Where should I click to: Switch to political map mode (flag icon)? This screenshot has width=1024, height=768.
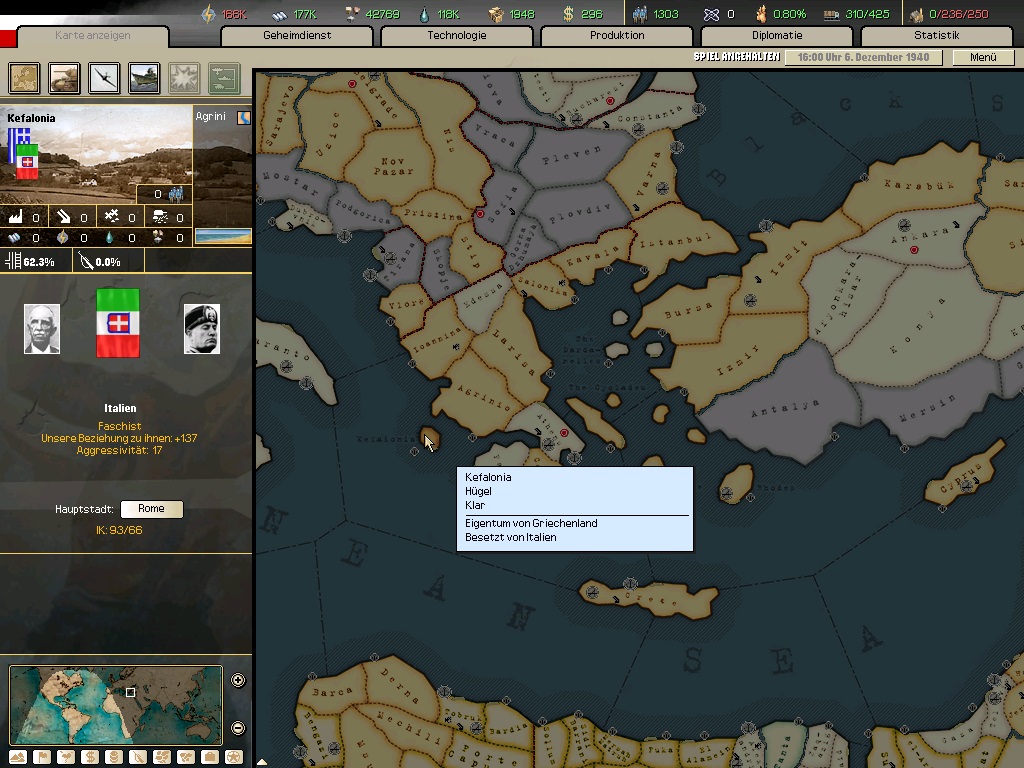coord(42,757)
